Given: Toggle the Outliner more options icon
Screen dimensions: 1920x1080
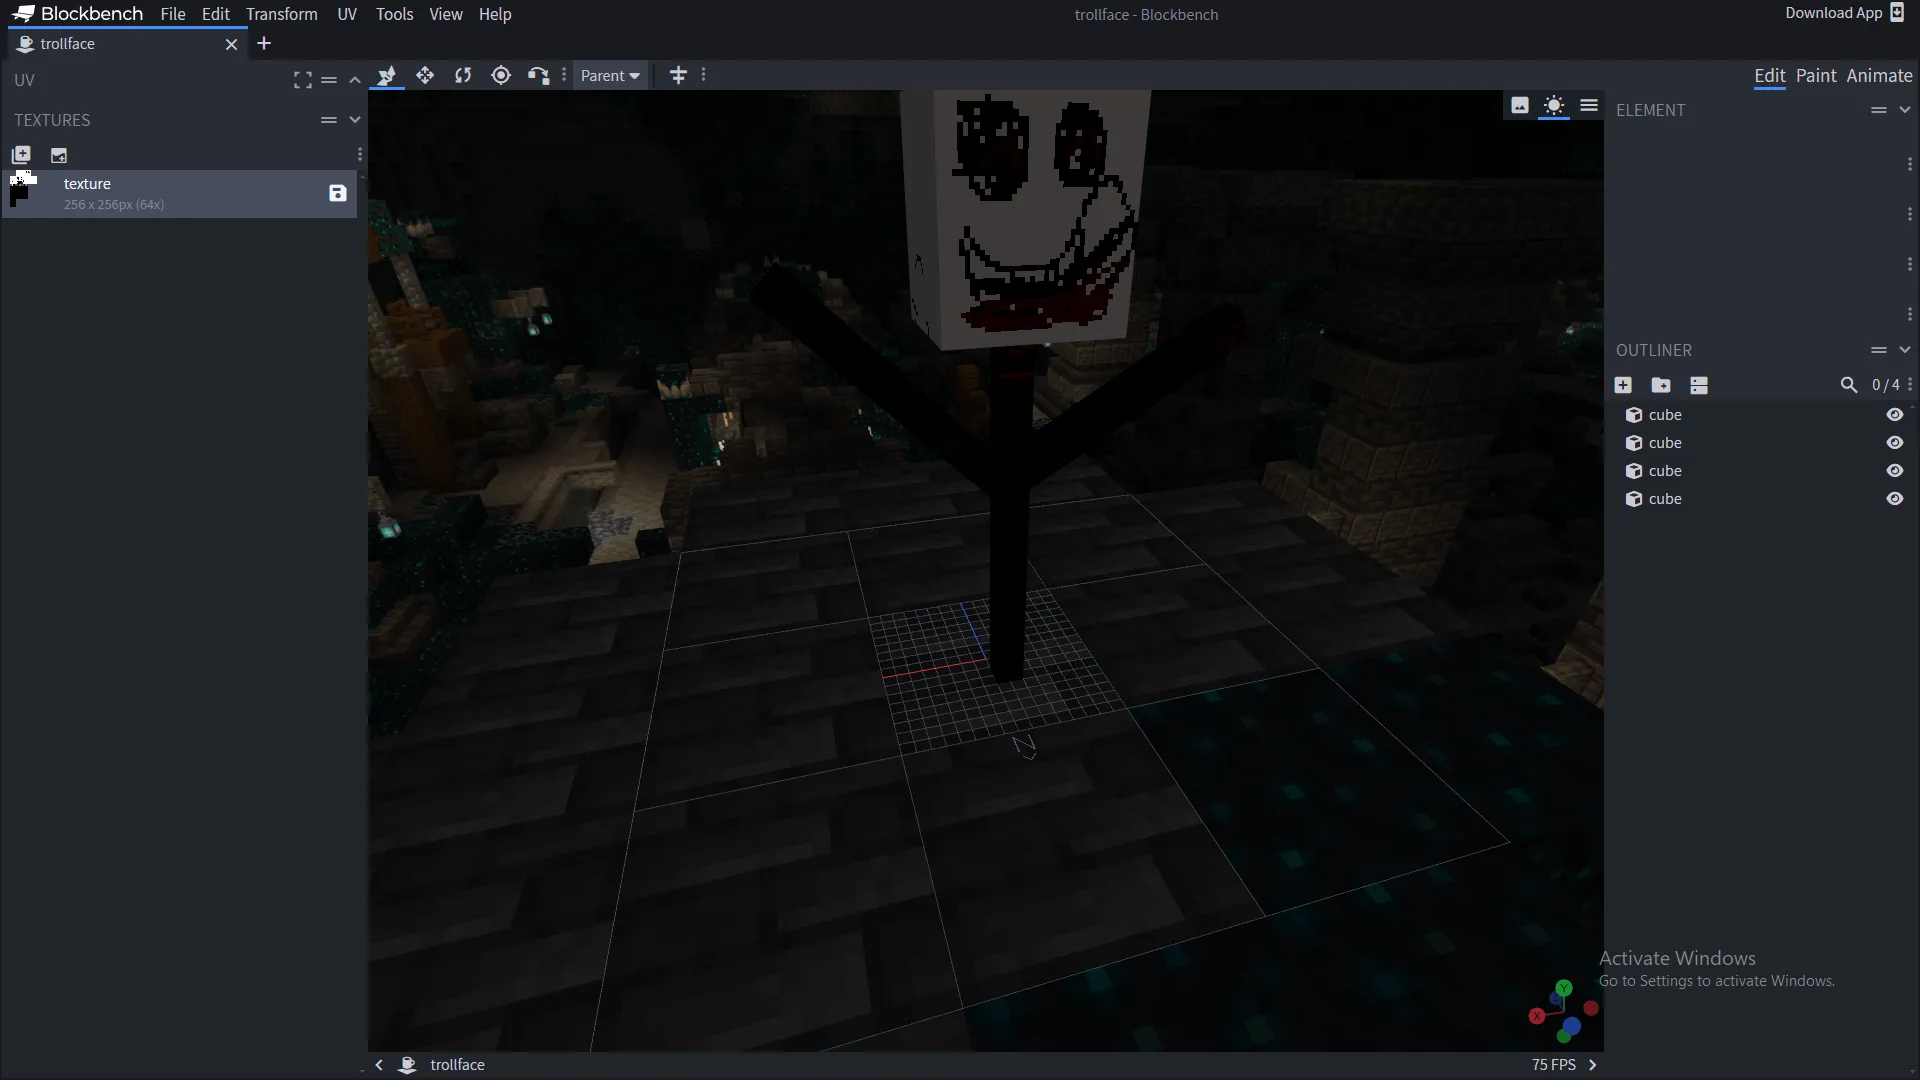Looking at the screenshot, I should pos(1699,385).
